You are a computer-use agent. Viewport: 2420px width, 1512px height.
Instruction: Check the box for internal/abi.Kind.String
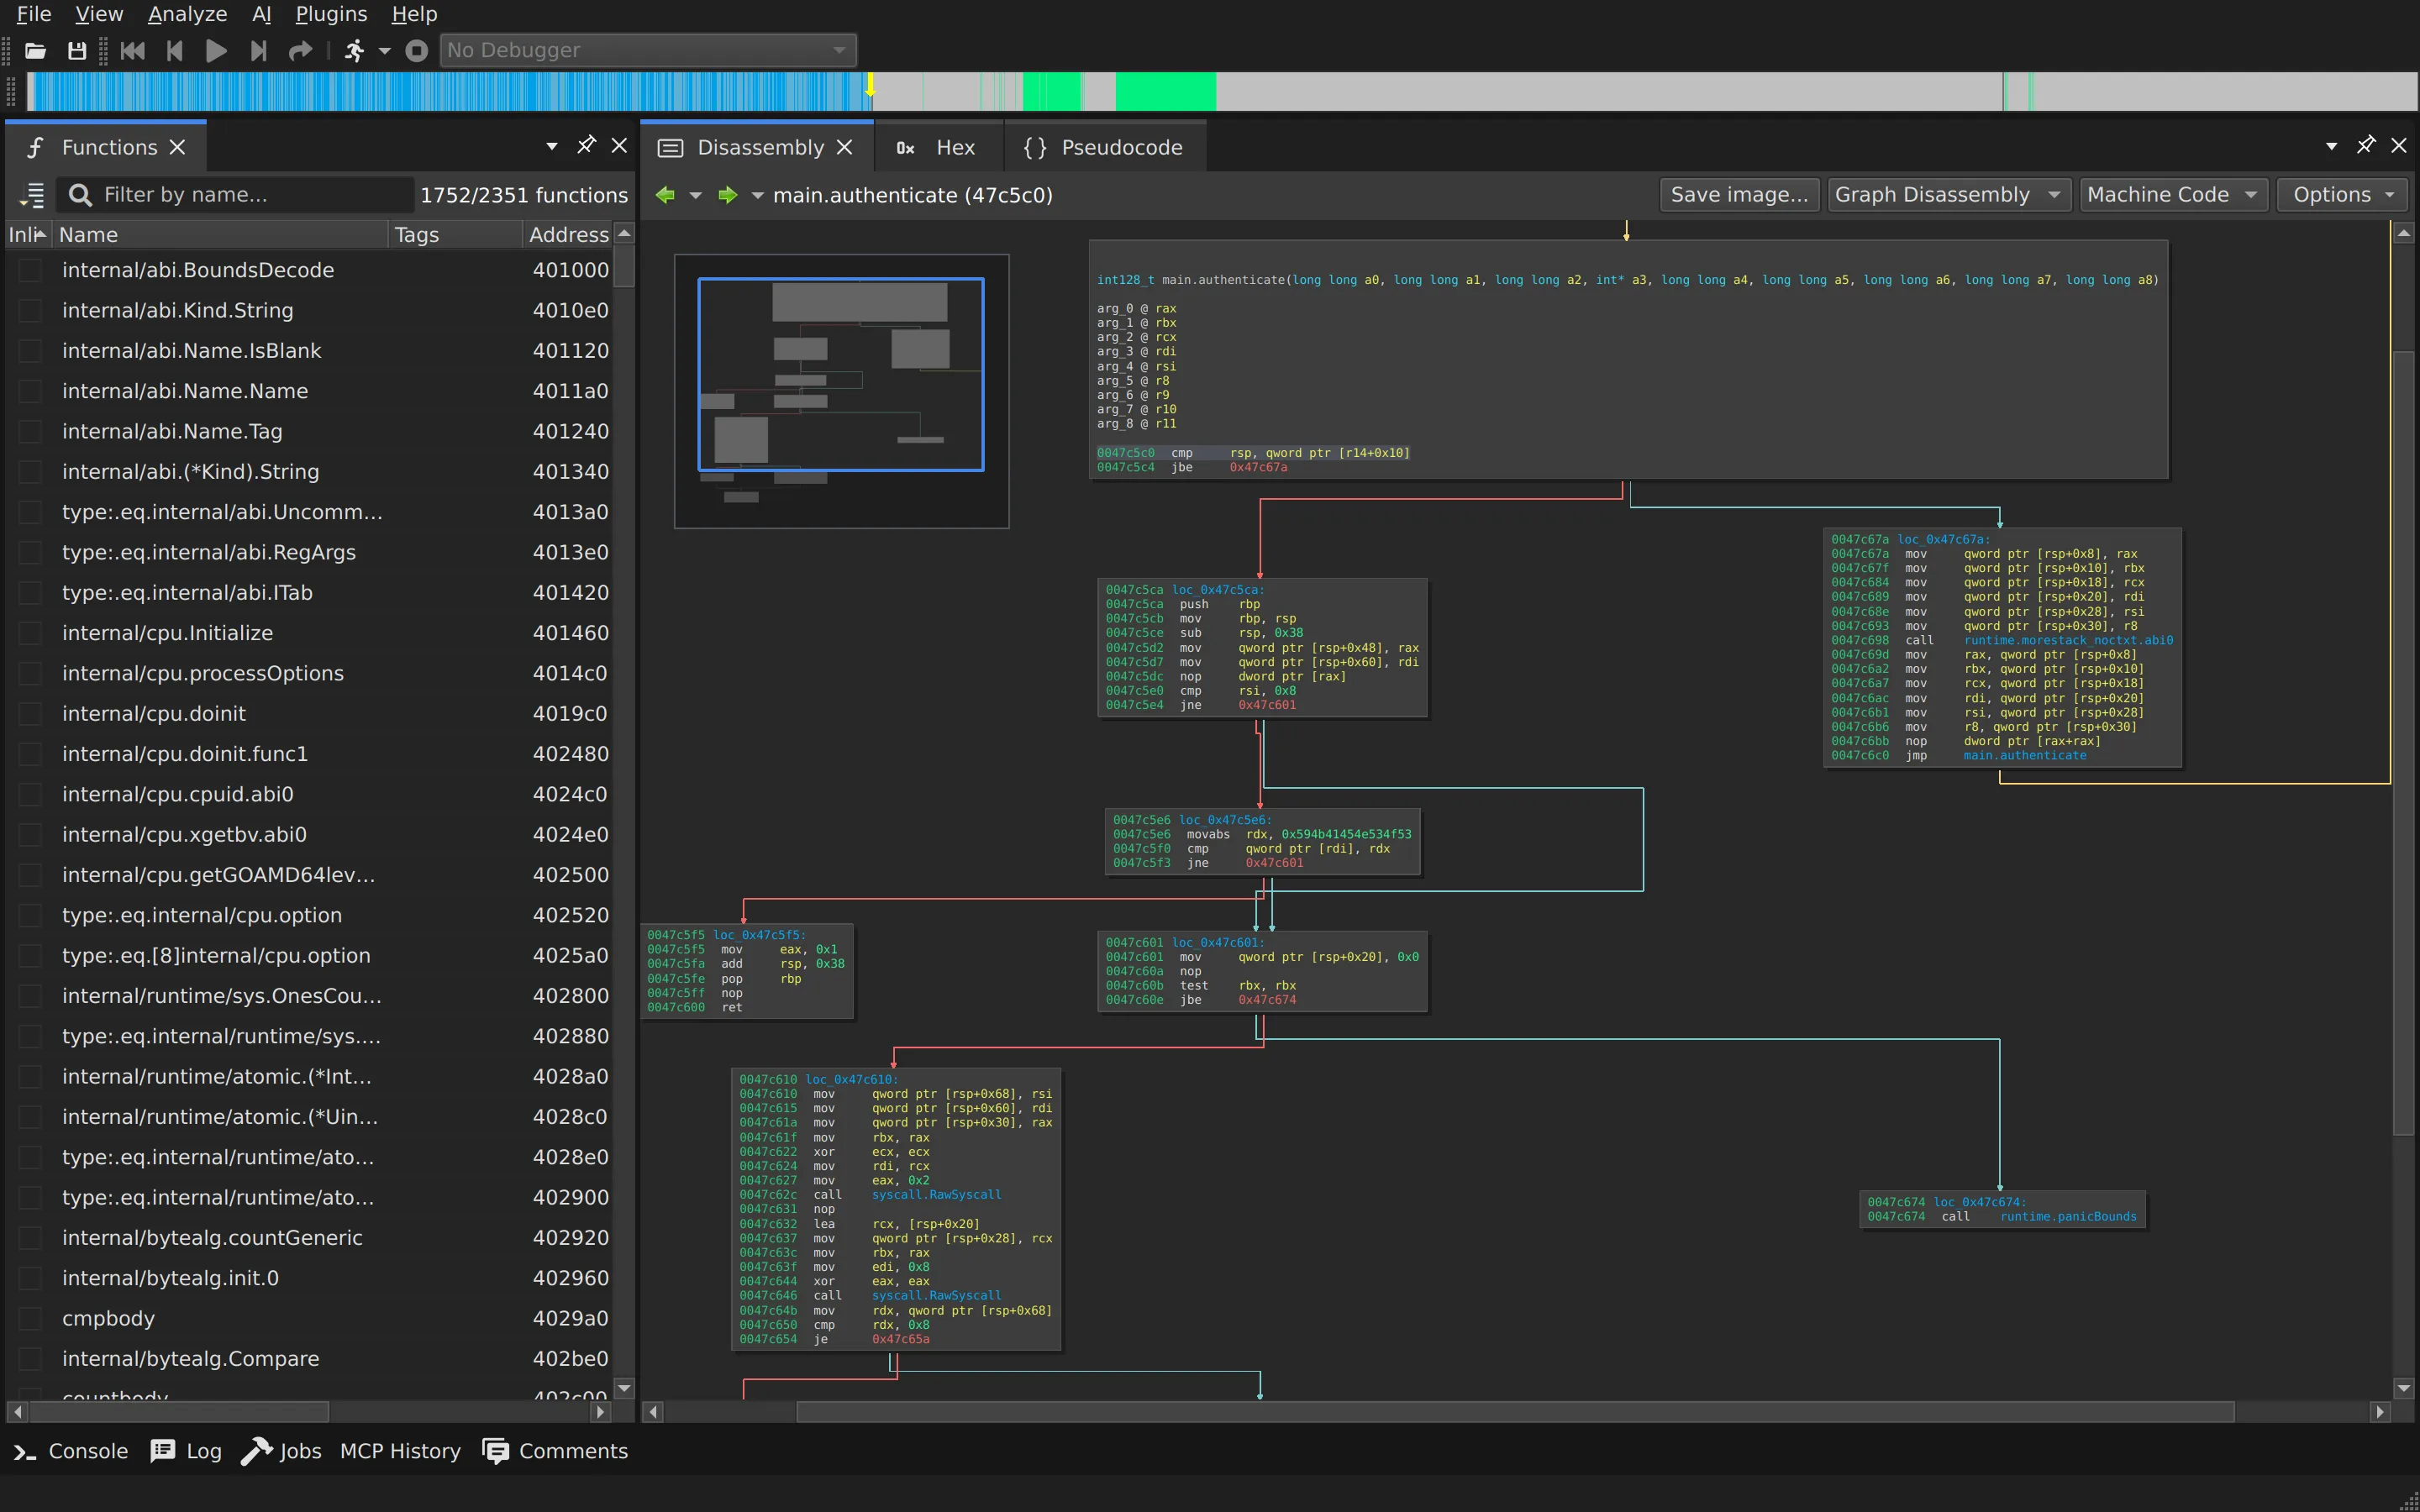tap(31, 311)
